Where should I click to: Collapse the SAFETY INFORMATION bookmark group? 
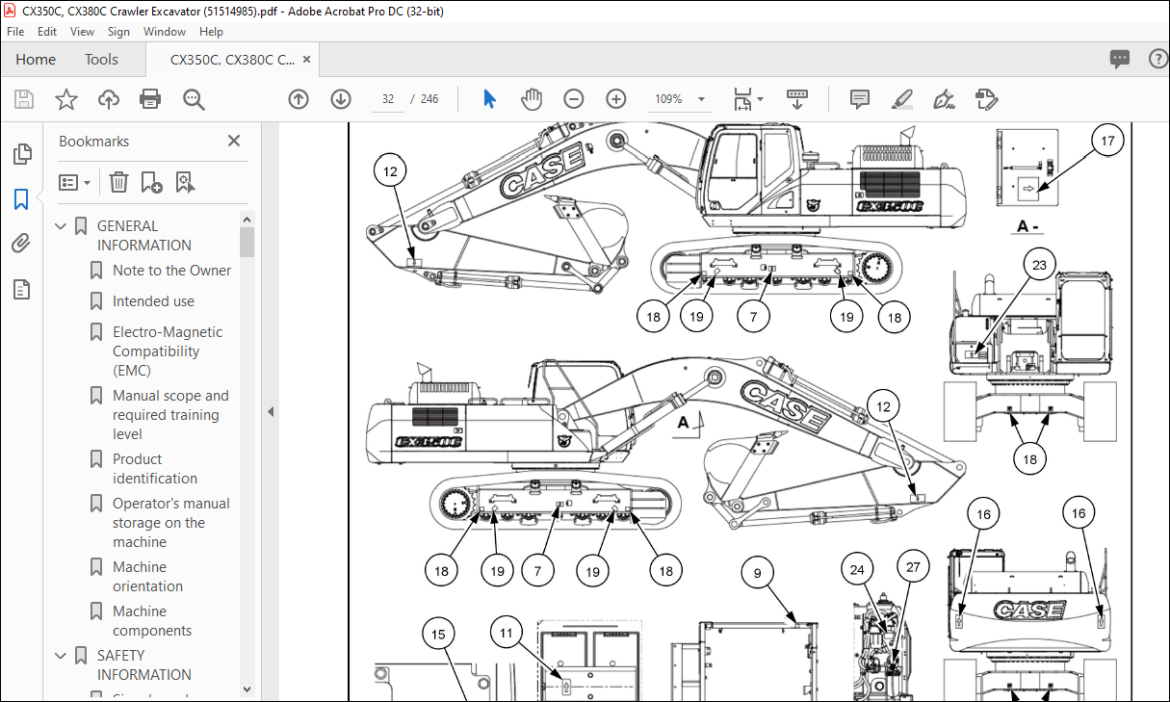[61, 656]
